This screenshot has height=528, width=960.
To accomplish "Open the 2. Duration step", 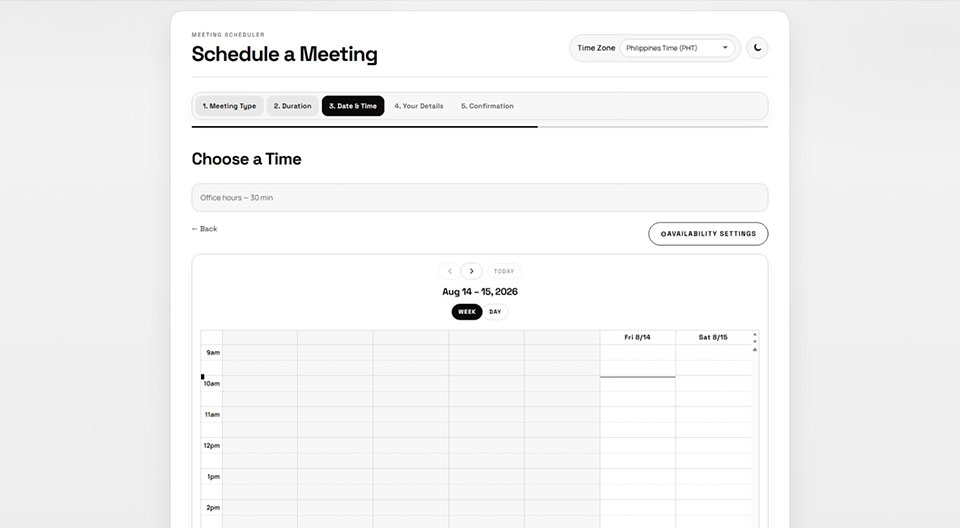I will coord(293,106).
